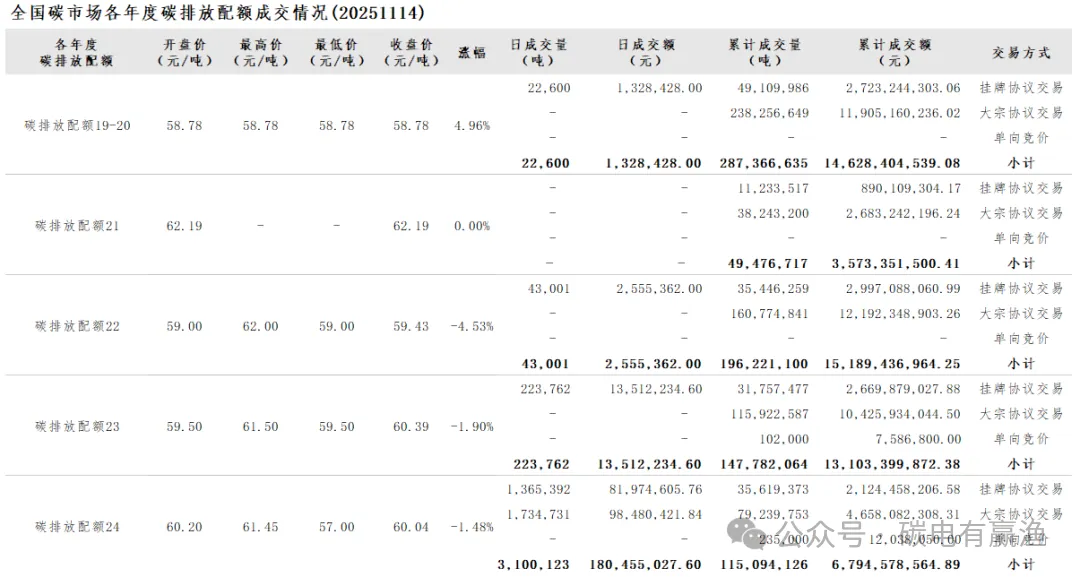Select the -4.53% change value

471,326
